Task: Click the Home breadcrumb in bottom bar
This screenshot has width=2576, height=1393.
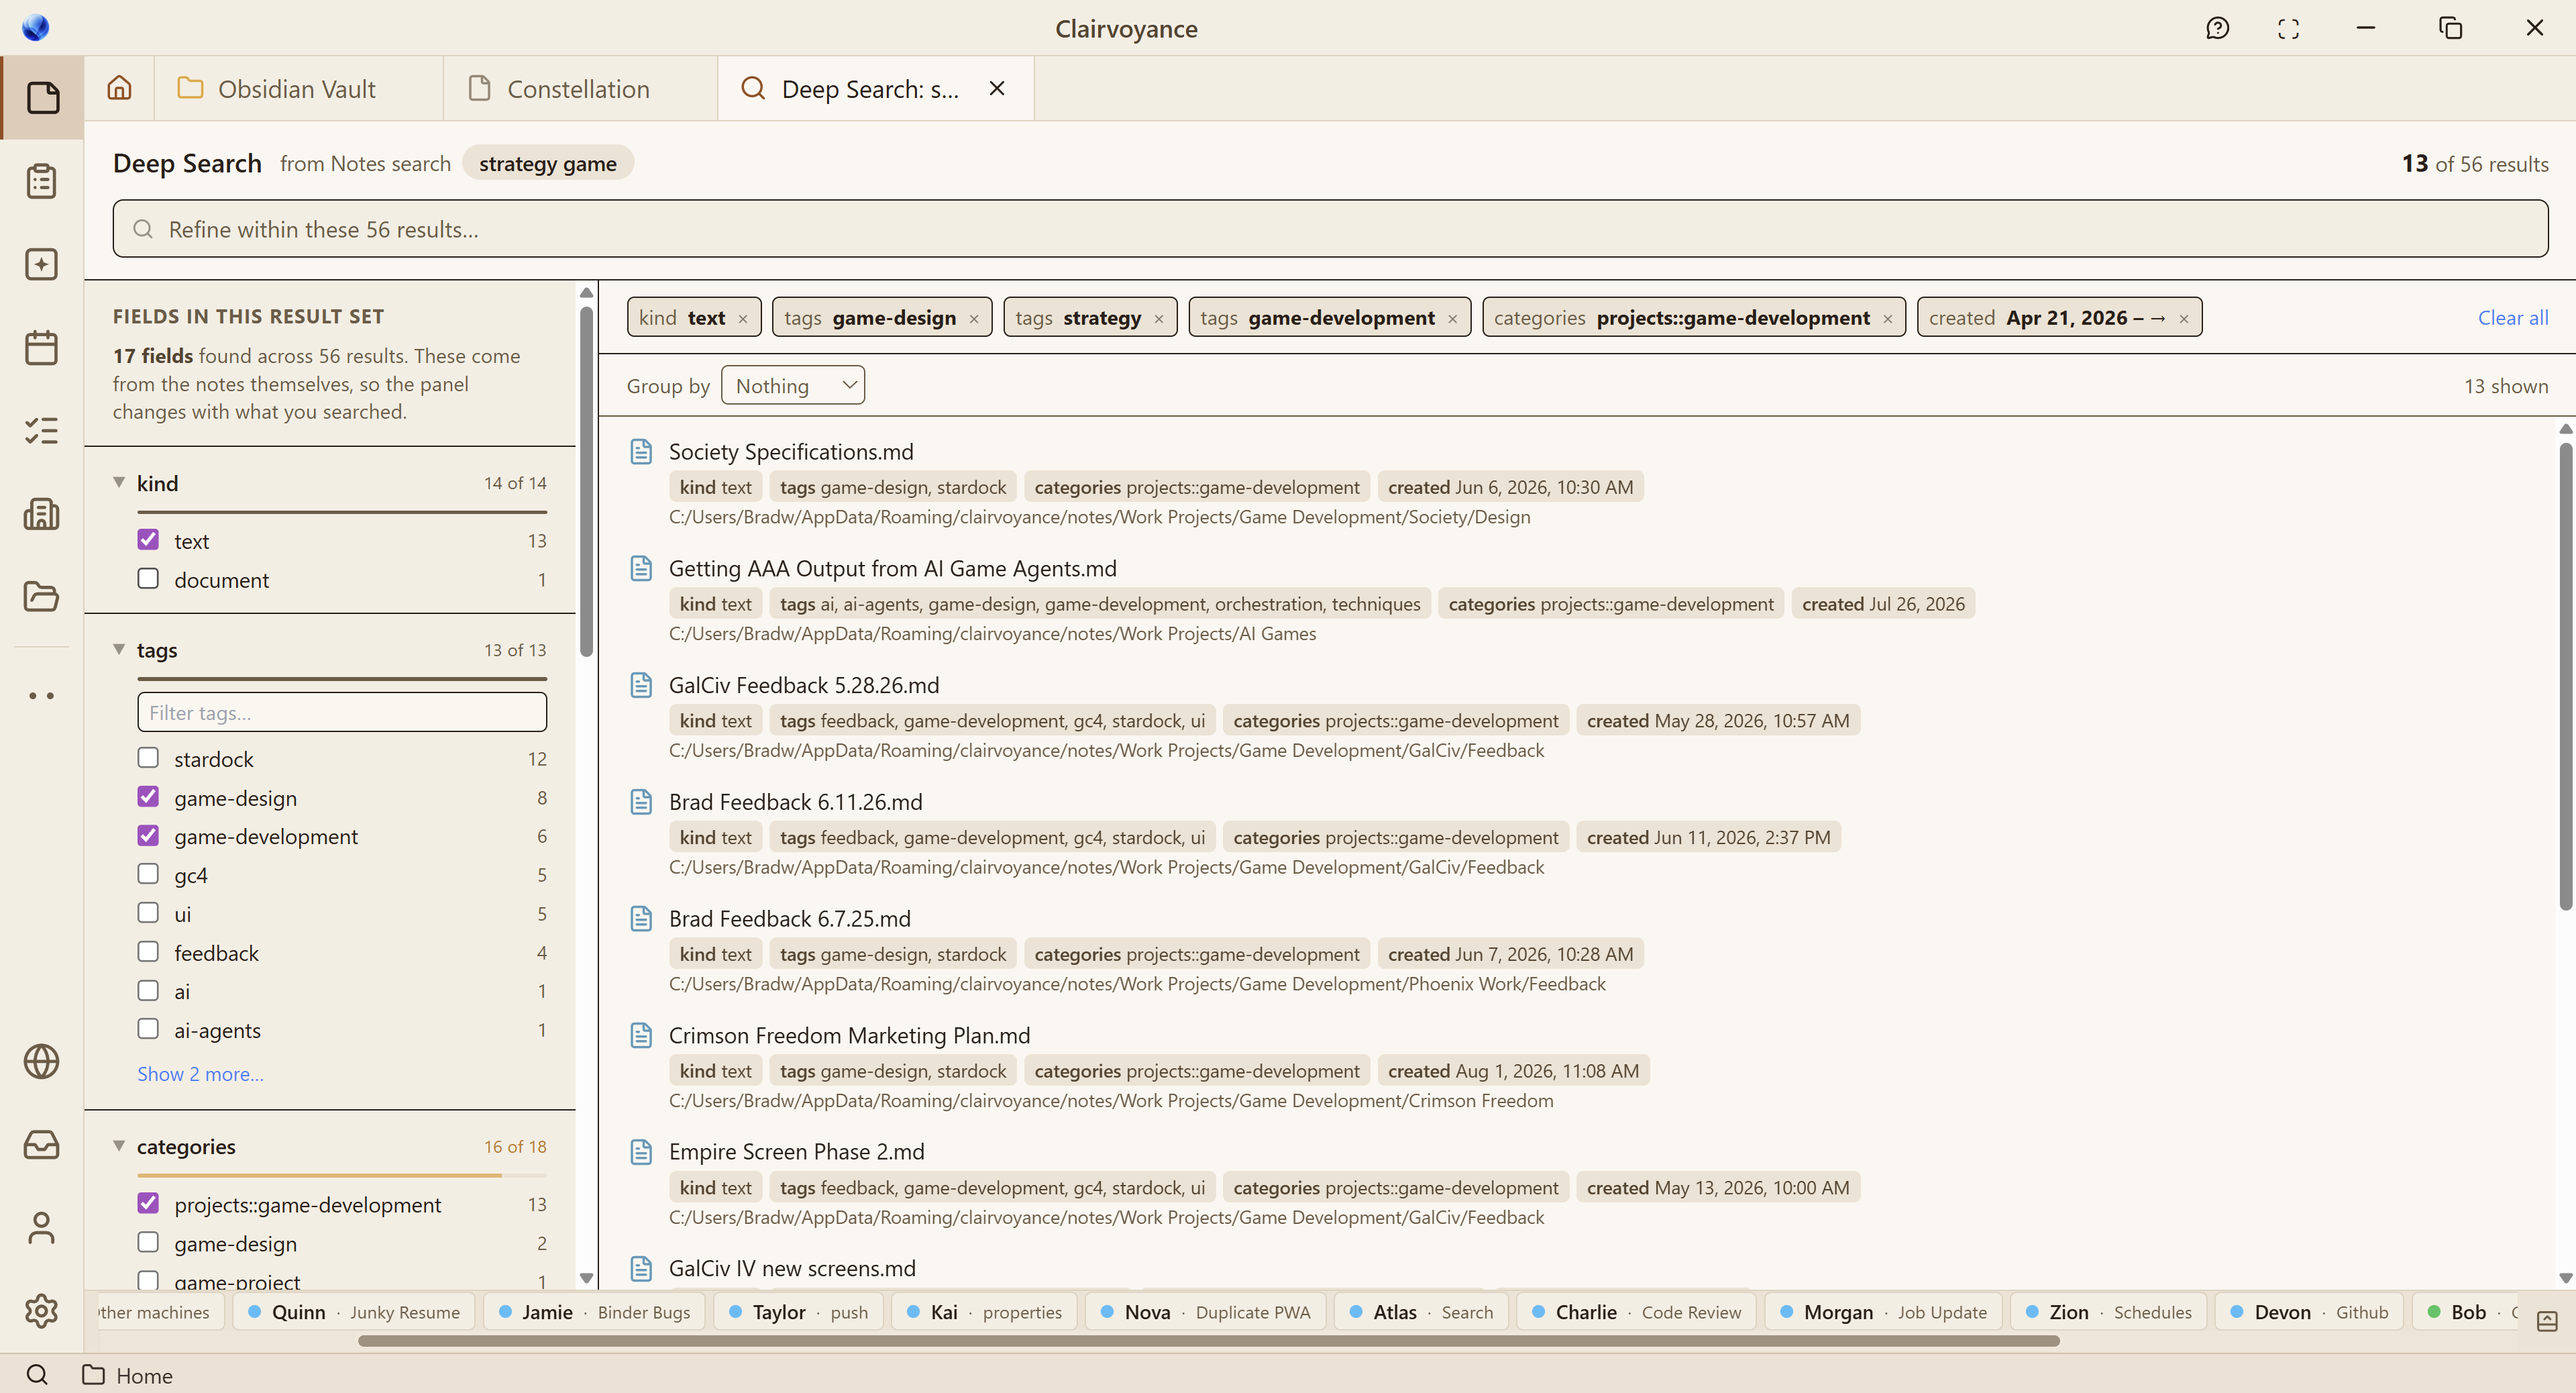Action: (x=127, y=1375)
